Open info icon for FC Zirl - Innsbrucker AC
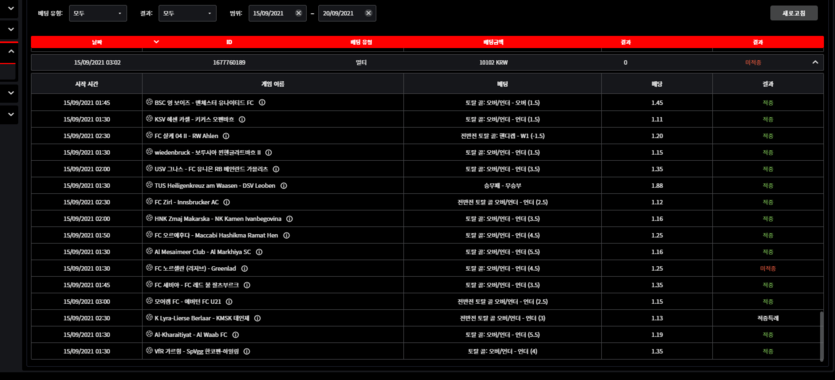Screen dimensions: 835x380 [226, 202]
